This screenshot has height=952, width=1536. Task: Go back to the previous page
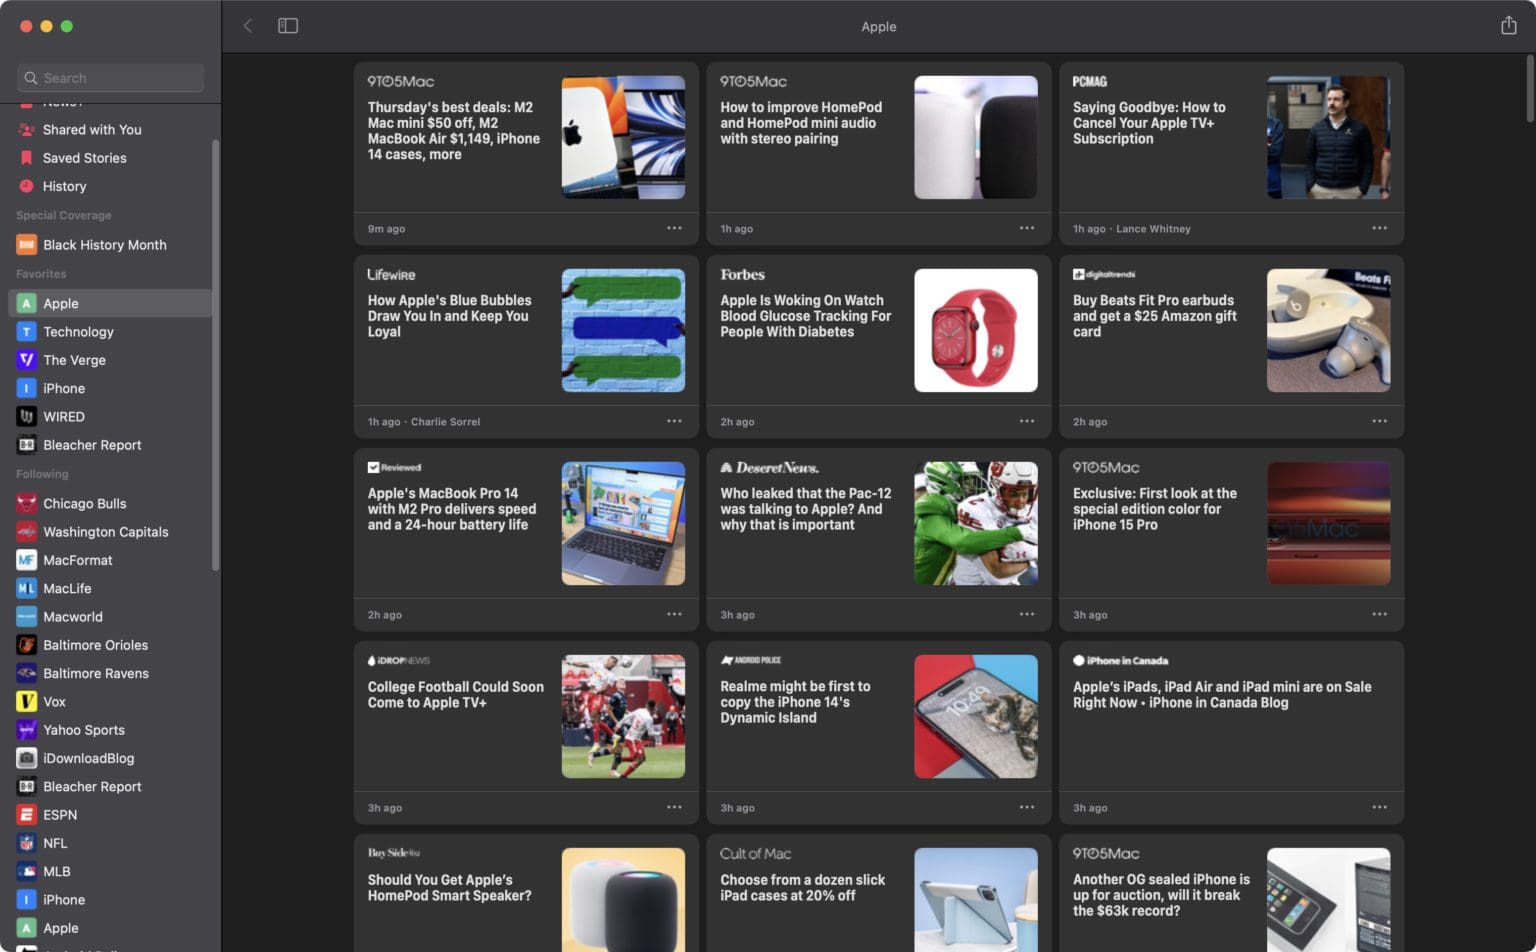click(x=247, y=25)
